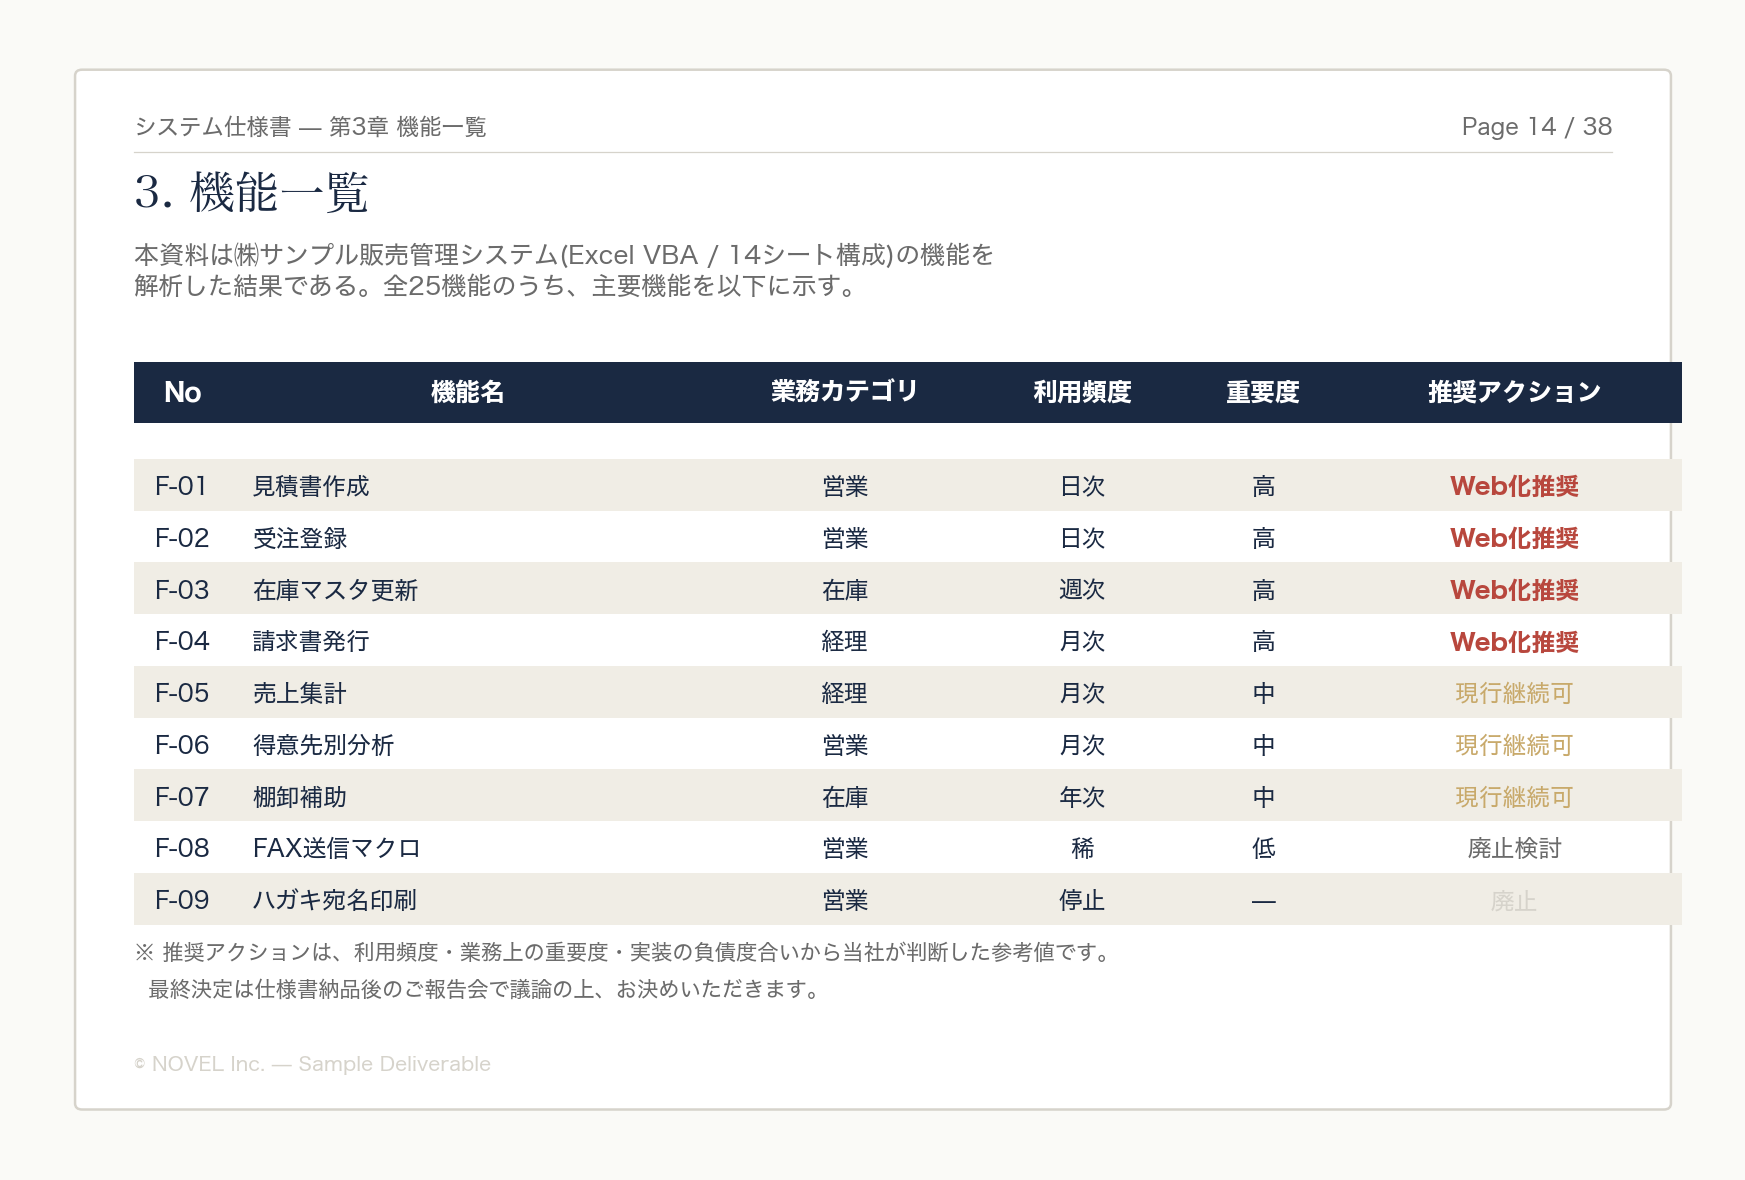This screenshot has width=1745, height=1180.
Task: Click '経理' category in the 請求書発行 row
Action: (x=844, y=641)
